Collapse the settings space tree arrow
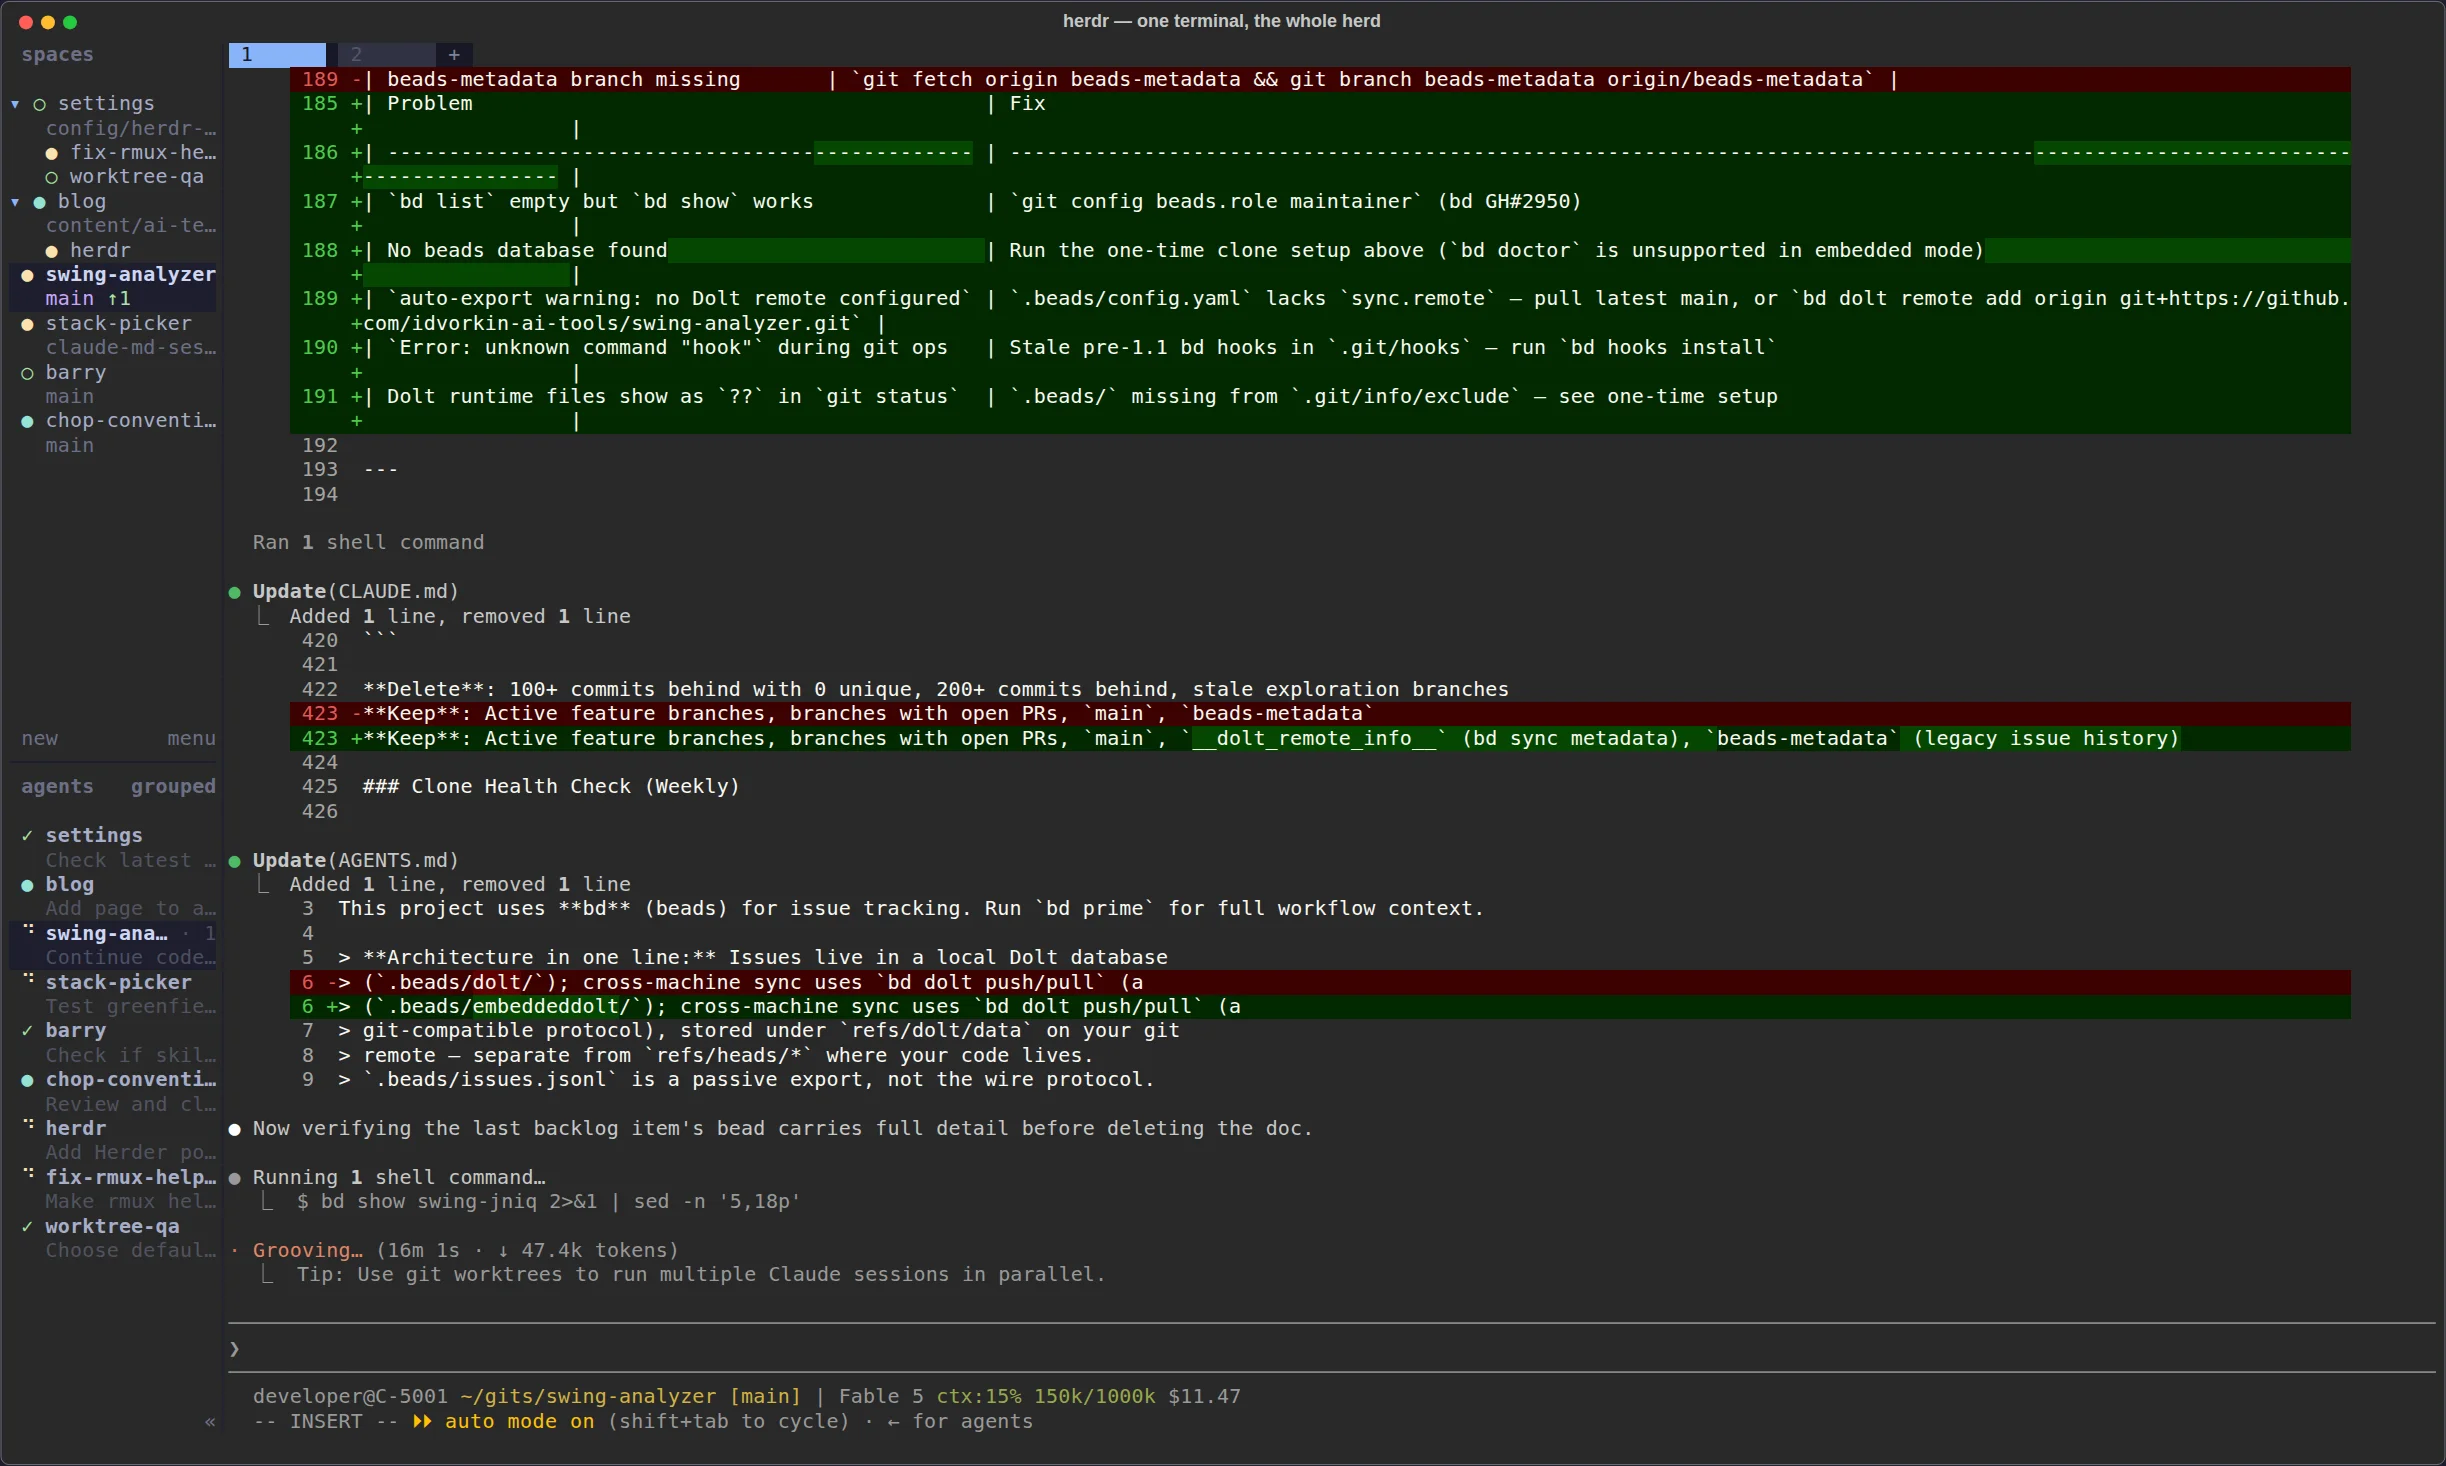 pyautogui.click(x=15, y=104)
